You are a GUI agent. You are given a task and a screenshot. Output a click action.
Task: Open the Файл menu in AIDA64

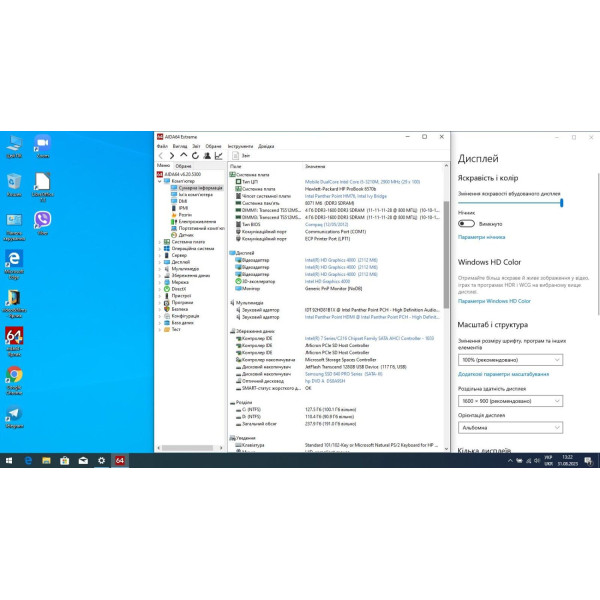coord(162,146)
